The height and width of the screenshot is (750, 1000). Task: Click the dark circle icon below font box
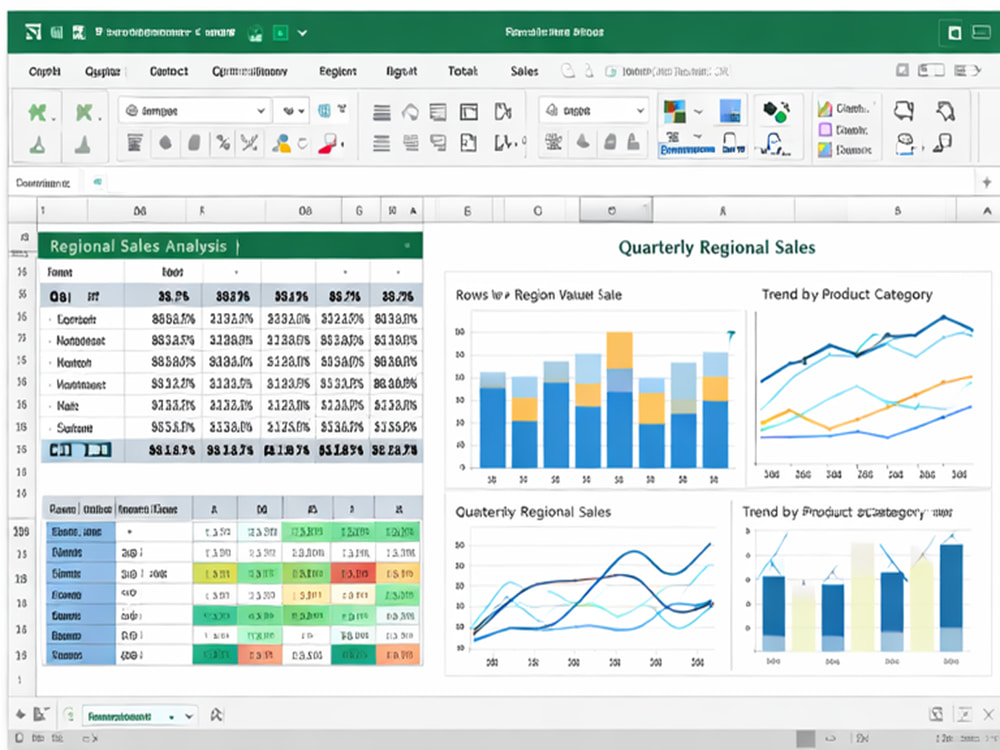[165, 142]
